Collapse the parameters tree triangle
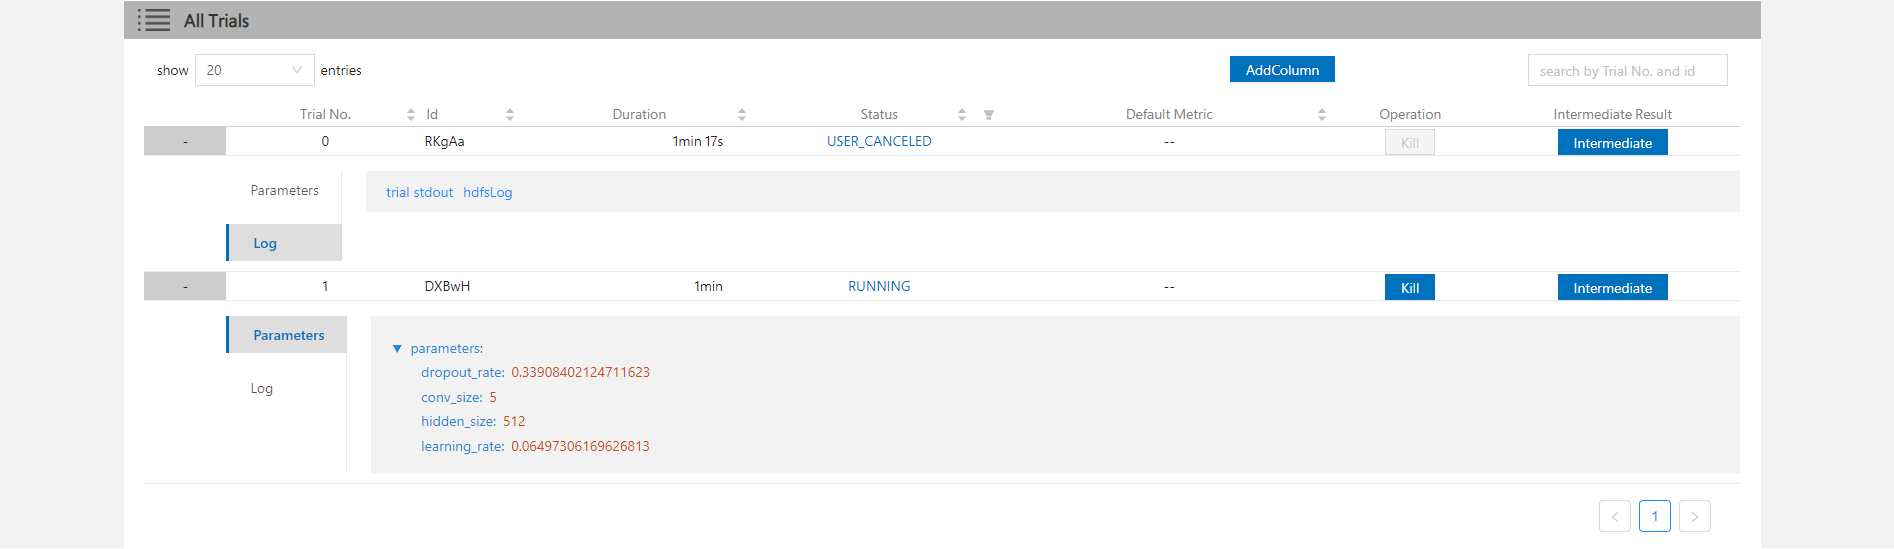1894x549 pixels. [397, 349]
